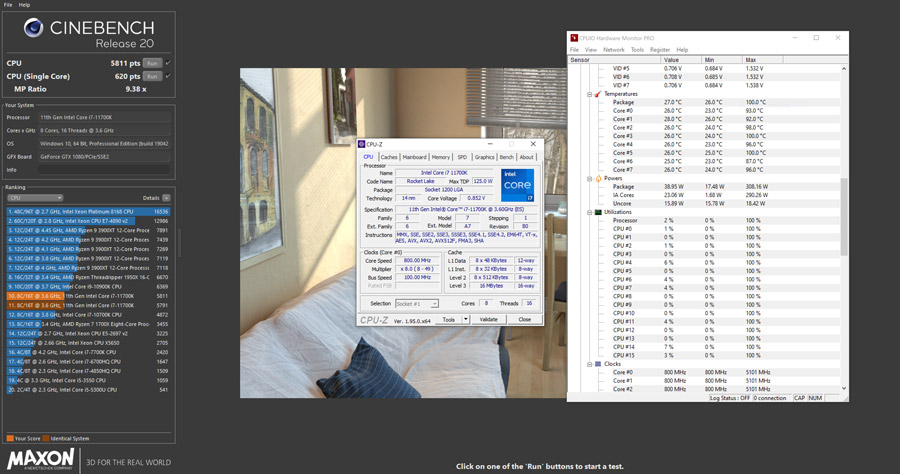Click the Max column header
This screenshot has width=900, height=474.
[x=762, y=60]
